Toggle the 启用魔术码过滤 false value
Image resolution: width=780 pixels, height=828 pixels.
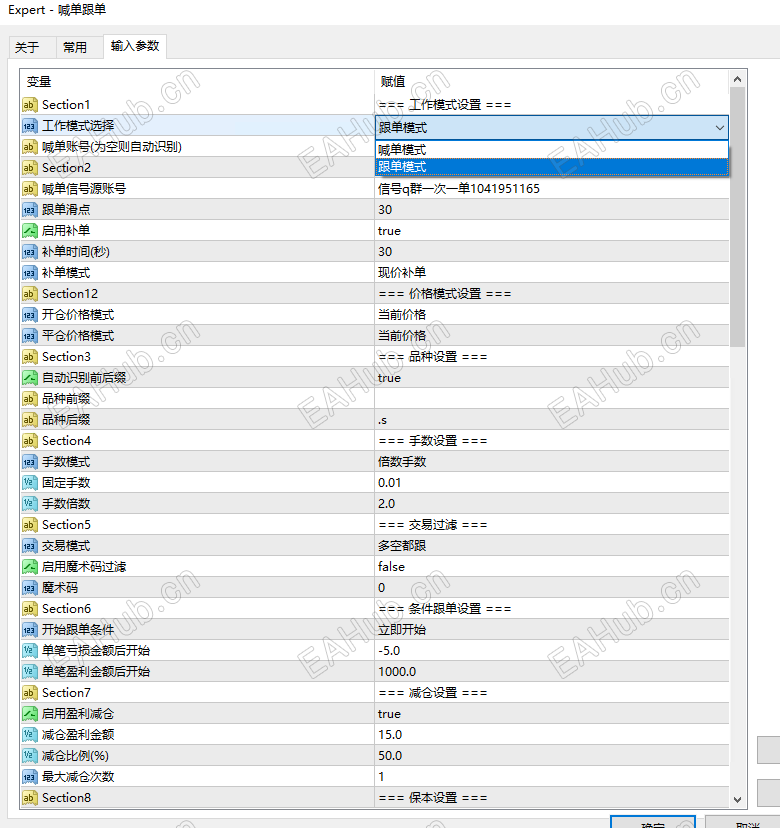pyautogui.click(x=552, y=567)
